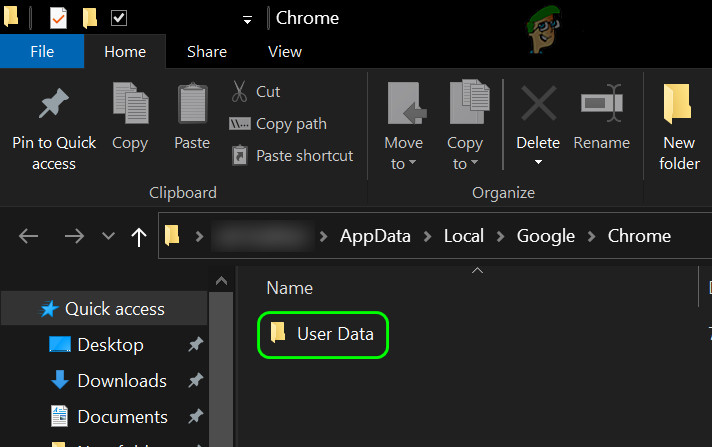Go up one folder level
This screenshot has width=712, height=447.
coord(137,237)
